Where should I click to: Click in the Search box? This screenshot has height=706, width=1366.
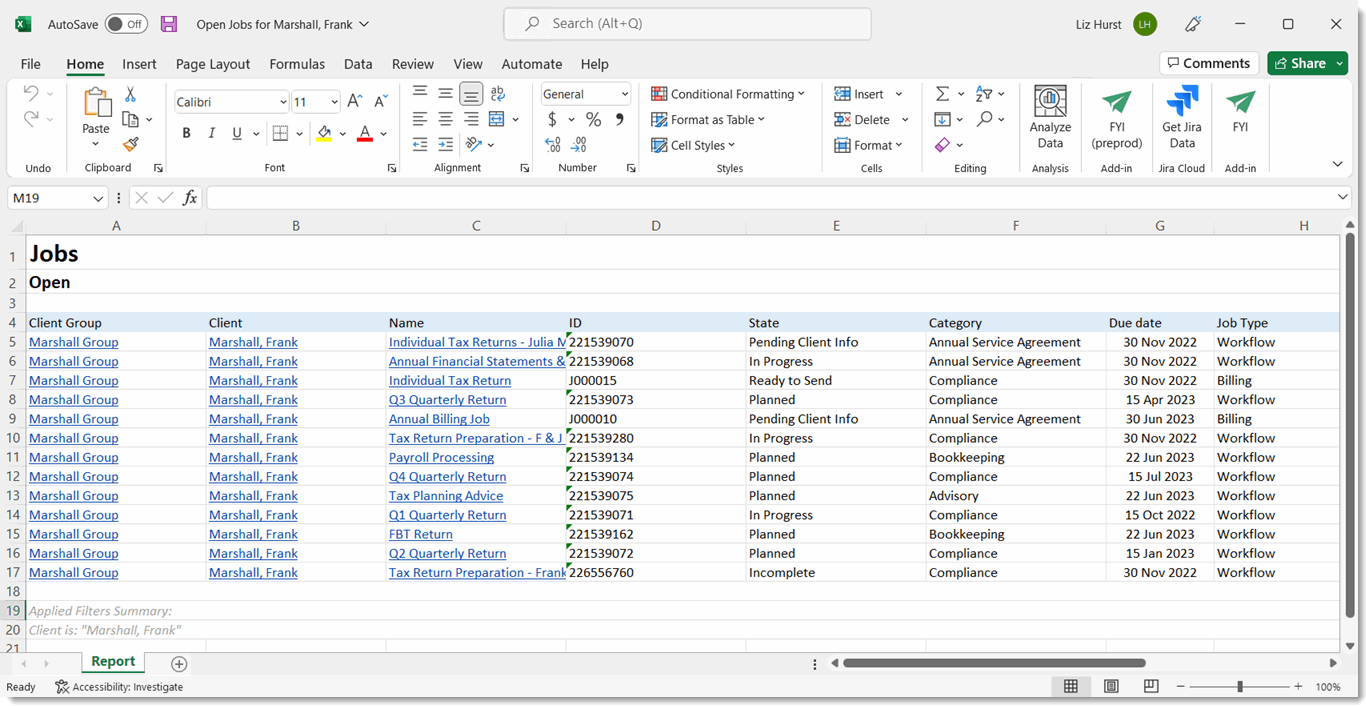pyautogui.click(x=687, y=24)
